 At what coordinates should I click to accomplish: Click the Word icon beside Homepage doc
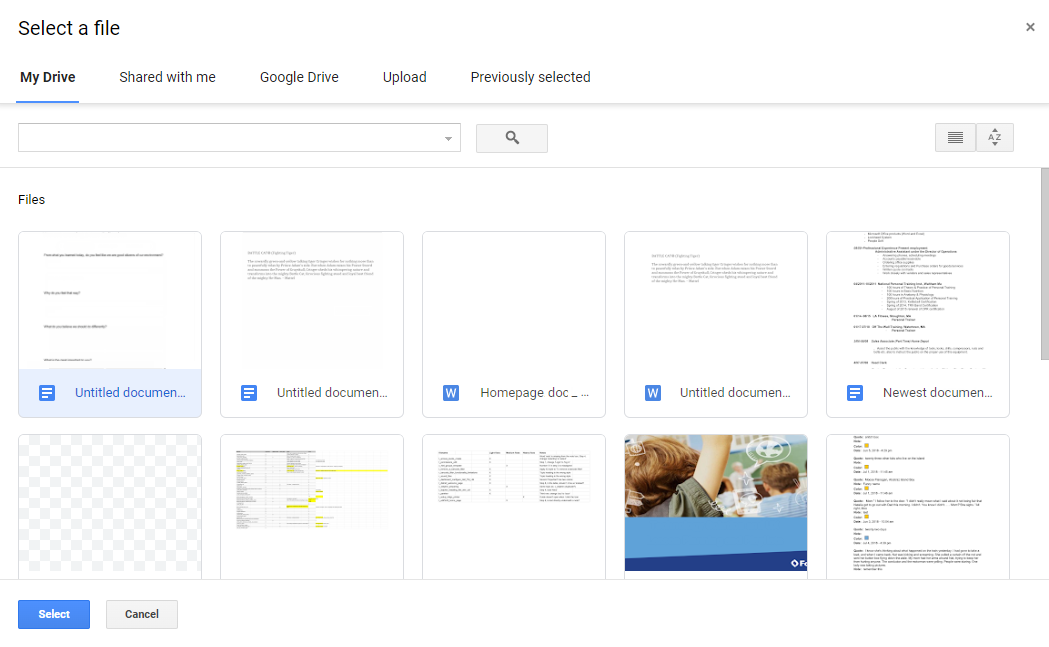[450, 392]
